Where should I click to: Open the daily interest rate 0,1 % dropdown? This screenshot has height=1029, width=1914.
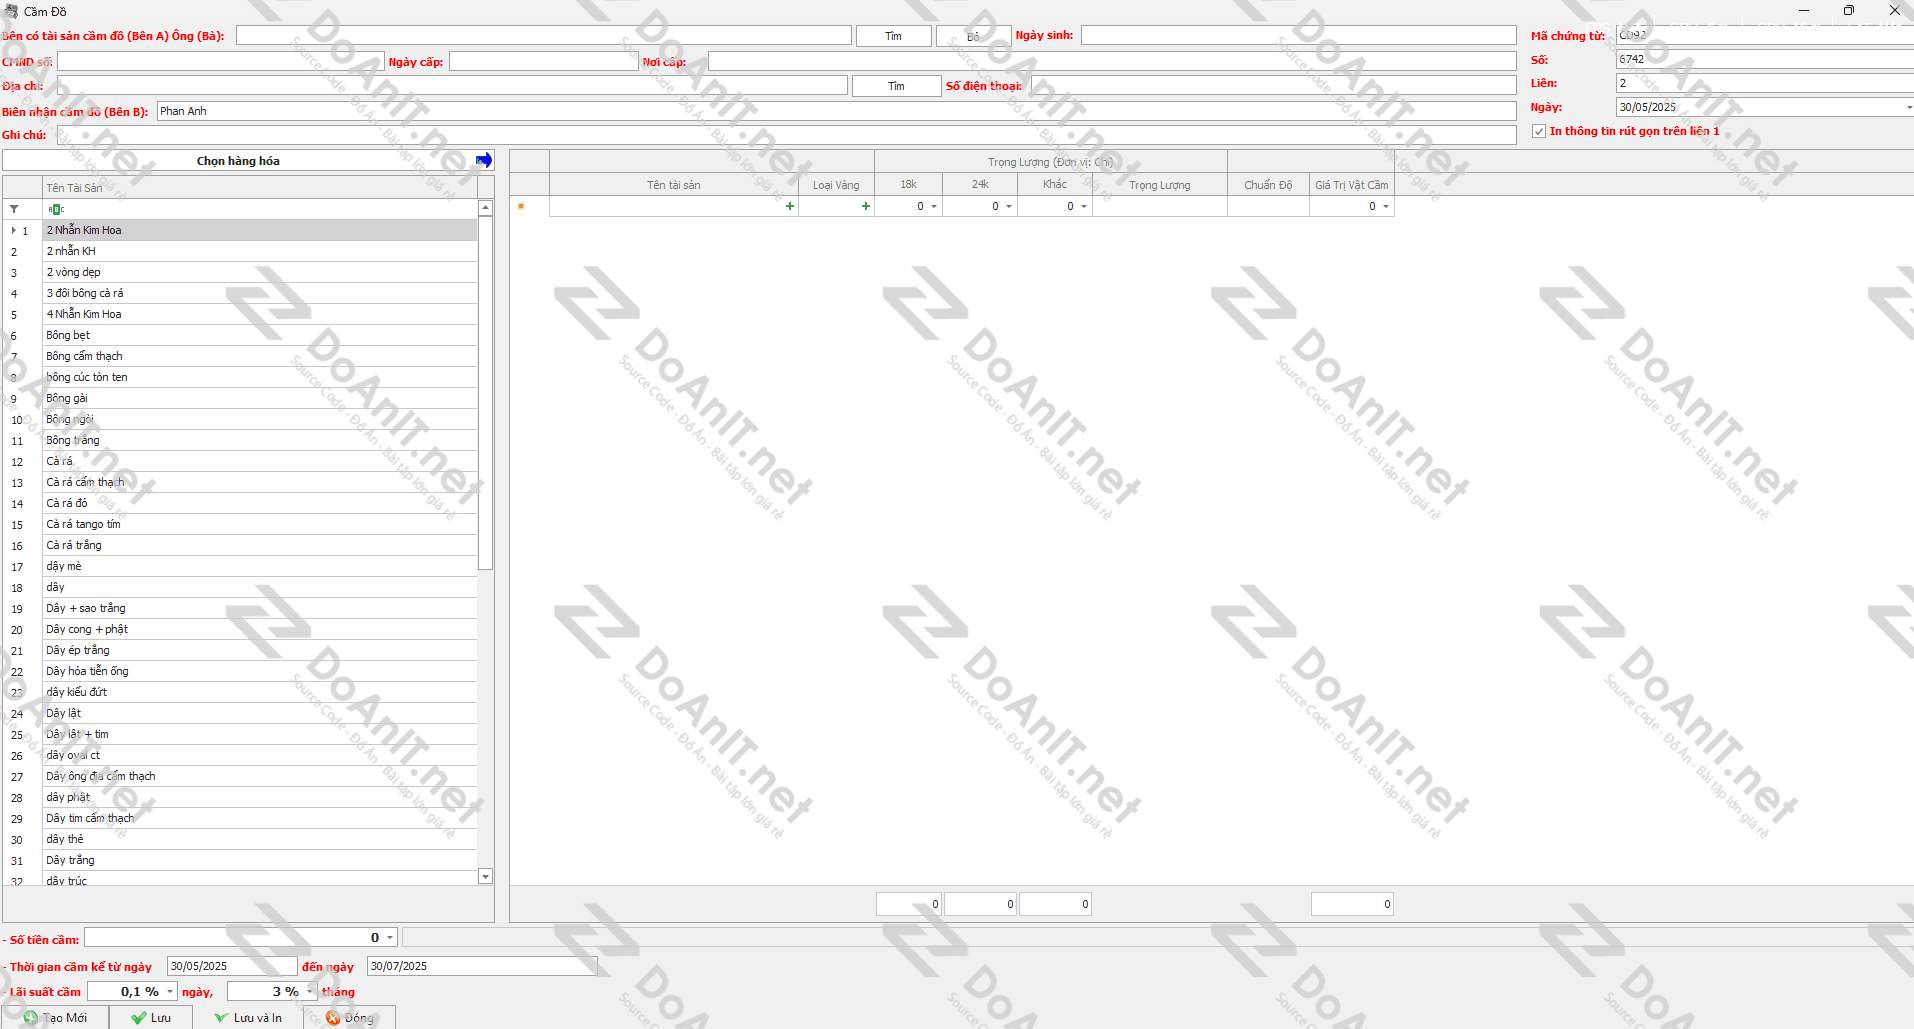170,991
